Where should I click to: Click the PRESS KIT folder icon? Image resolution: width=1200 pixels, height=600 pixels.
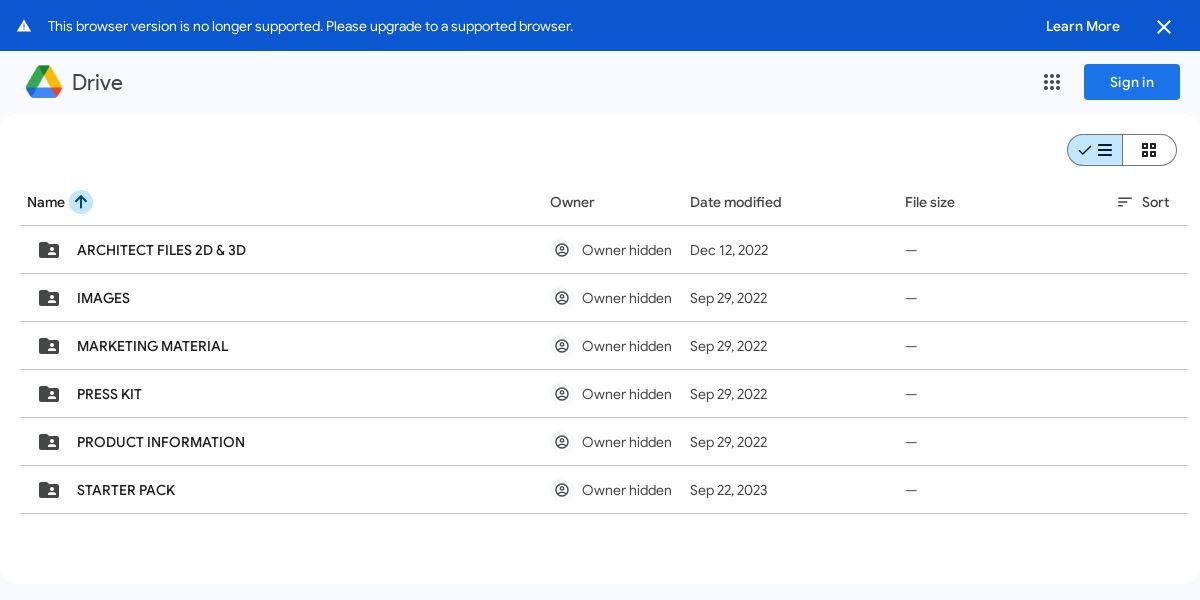(49, 394)
